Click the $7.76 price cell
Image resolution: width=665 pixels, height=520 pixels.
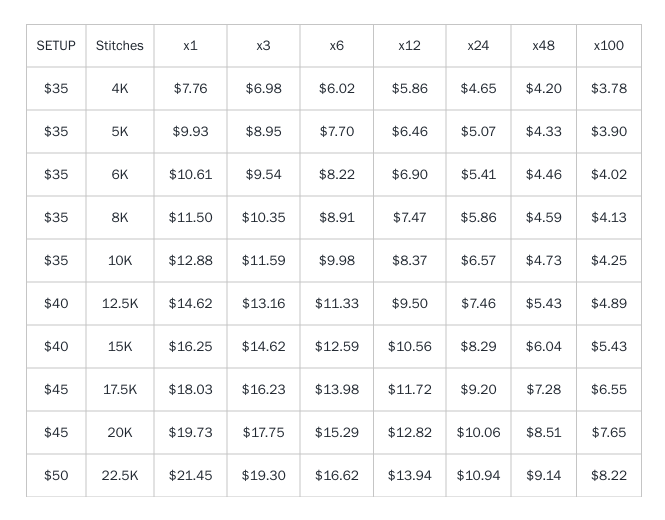tap(190, 88)
